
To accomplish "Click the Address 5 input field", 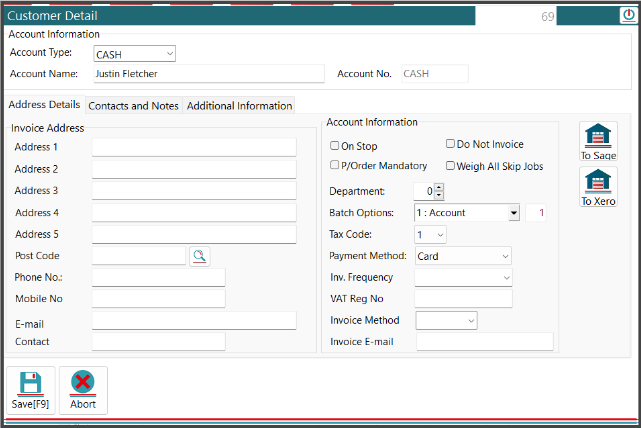I will point(194,234).
